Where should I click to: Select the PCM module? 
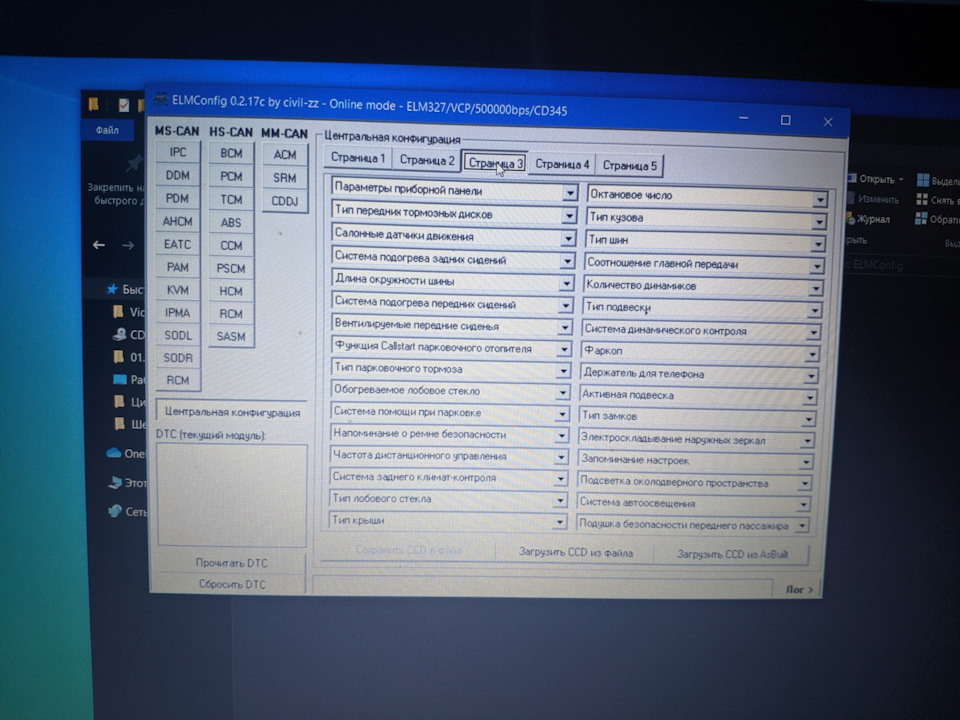click(x=231, y=176)
